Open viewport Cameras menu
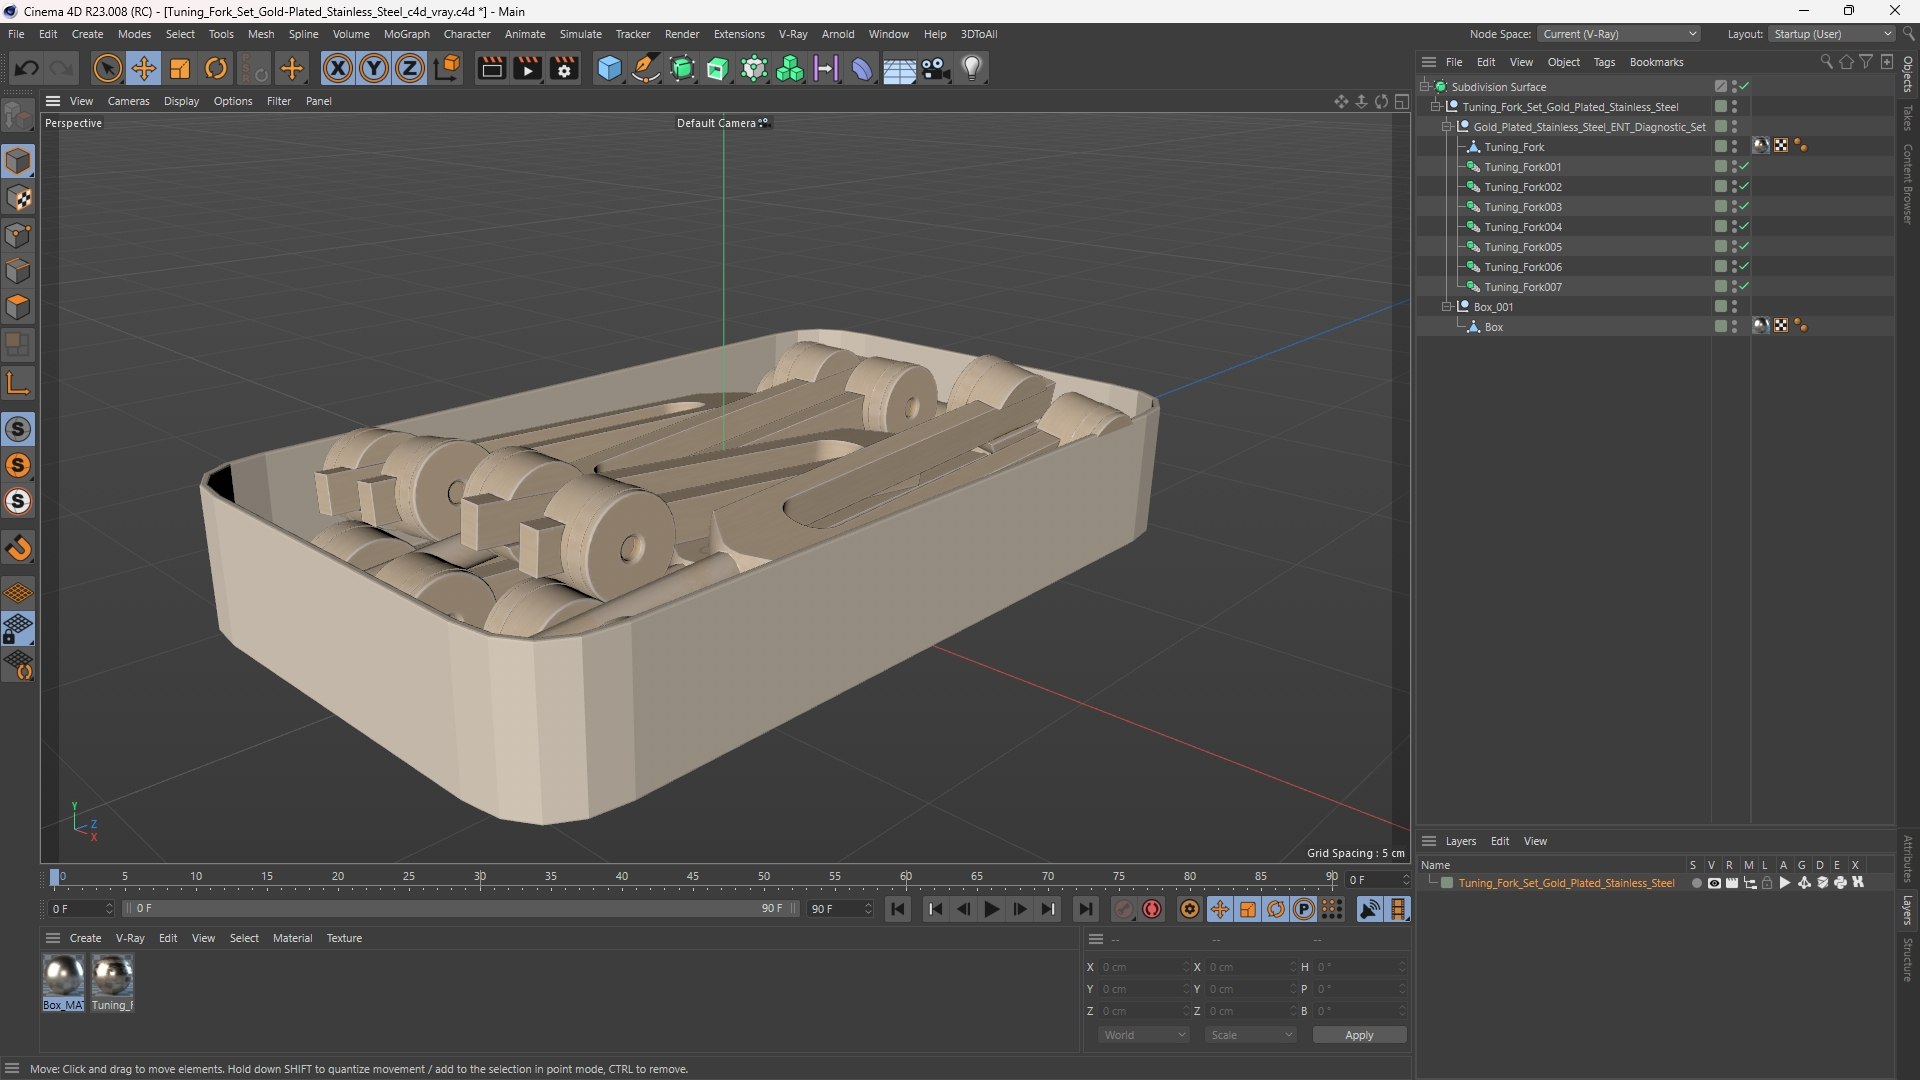1920x1080 pixels. tap(128, 101)
